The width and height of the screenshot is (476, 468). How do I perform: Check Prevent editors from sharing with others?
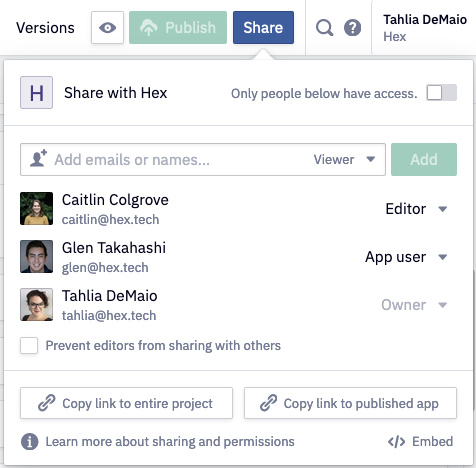[x=29, y=345]
